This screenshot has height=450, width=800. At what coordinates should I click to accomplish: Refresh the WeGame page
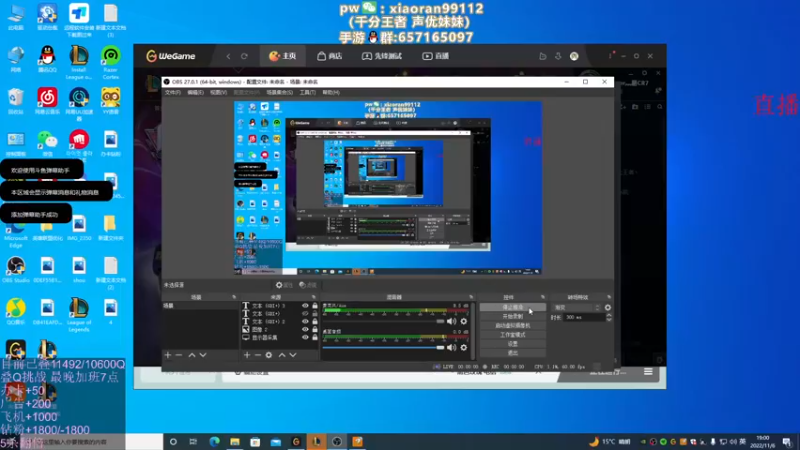tap(244, 56)
